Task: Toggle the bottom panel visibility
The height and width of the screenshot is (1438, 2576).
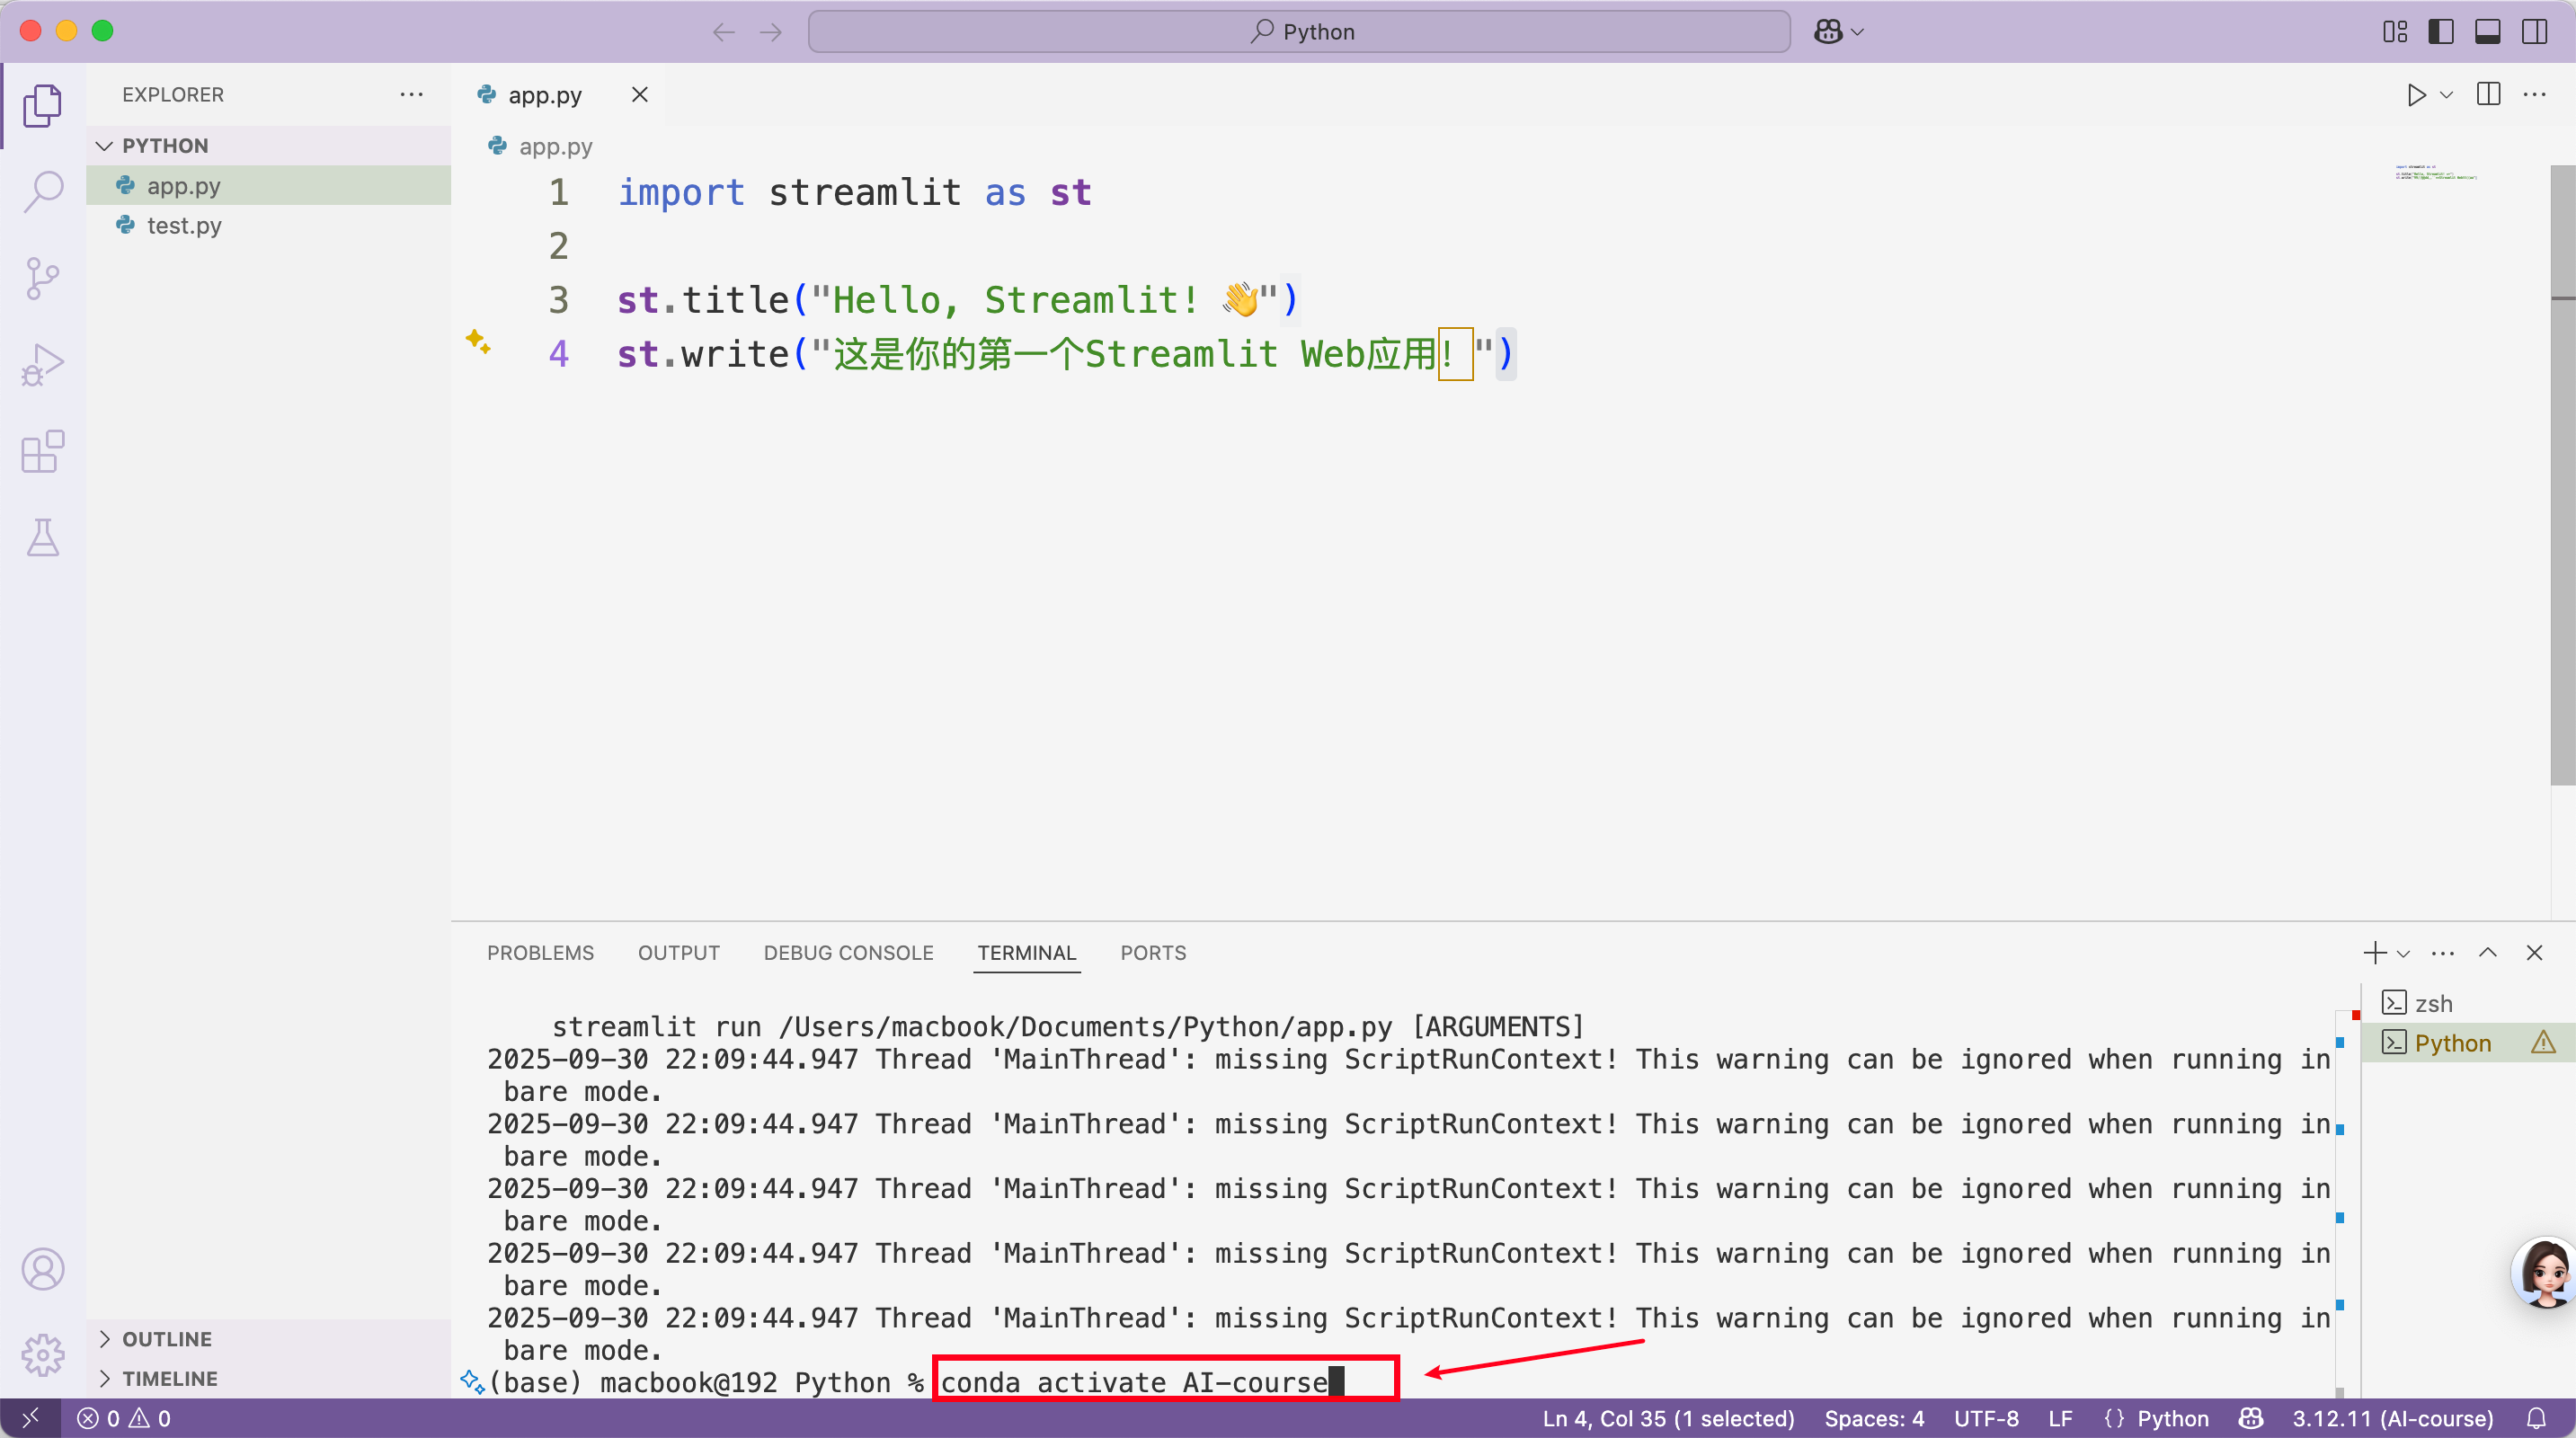Action: (x=2487, y=32)
